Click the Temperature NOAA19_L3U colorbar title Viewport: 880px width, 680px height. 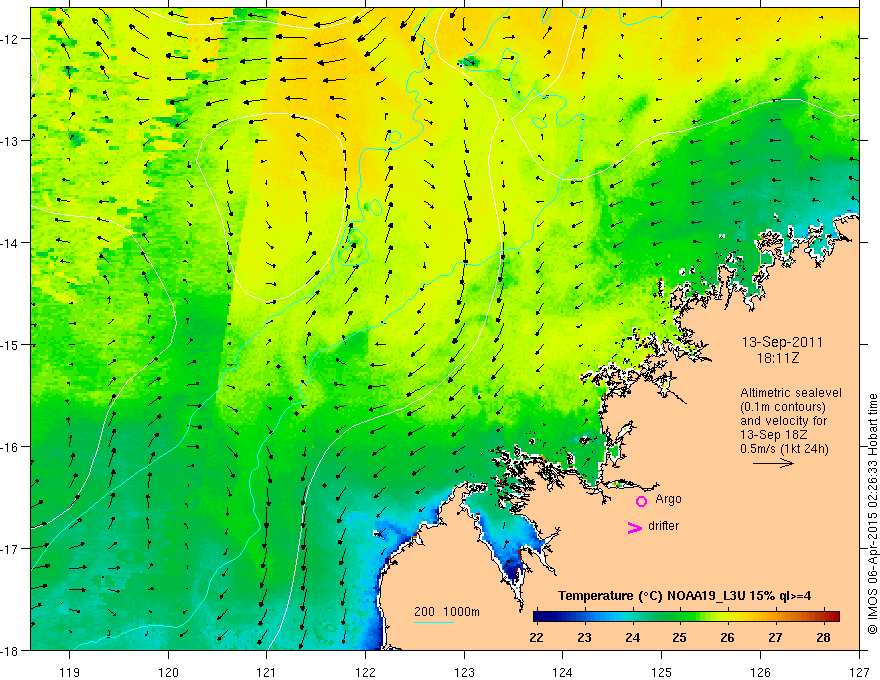tap(684, 596)
